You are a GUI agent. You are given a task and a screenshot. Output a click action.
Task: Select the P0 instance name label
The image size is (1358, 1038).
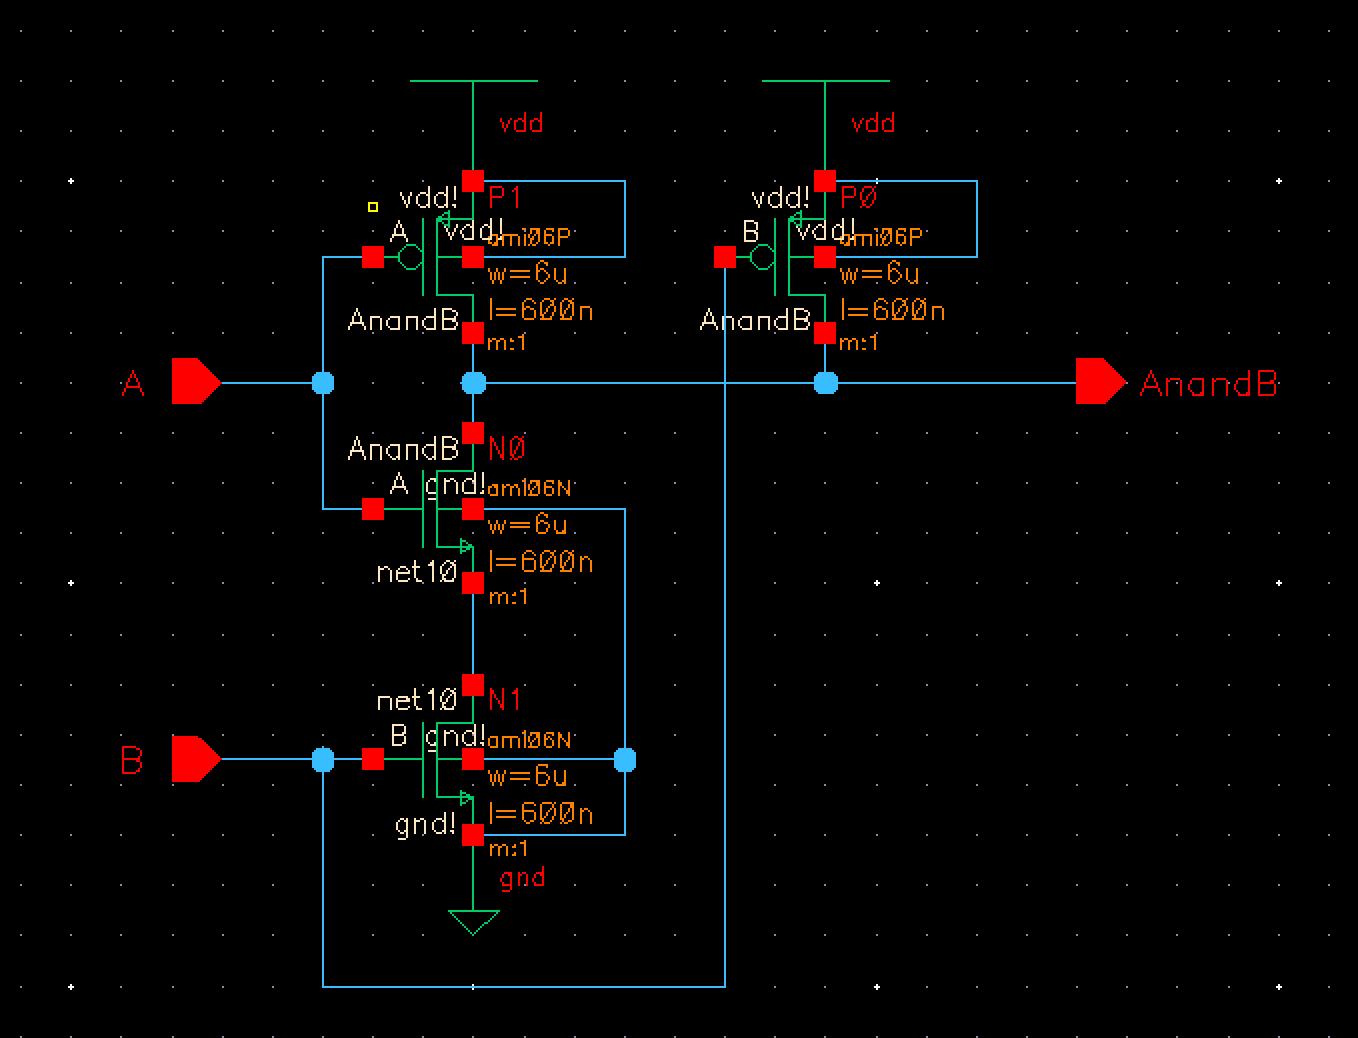click(x=859, y=197)
